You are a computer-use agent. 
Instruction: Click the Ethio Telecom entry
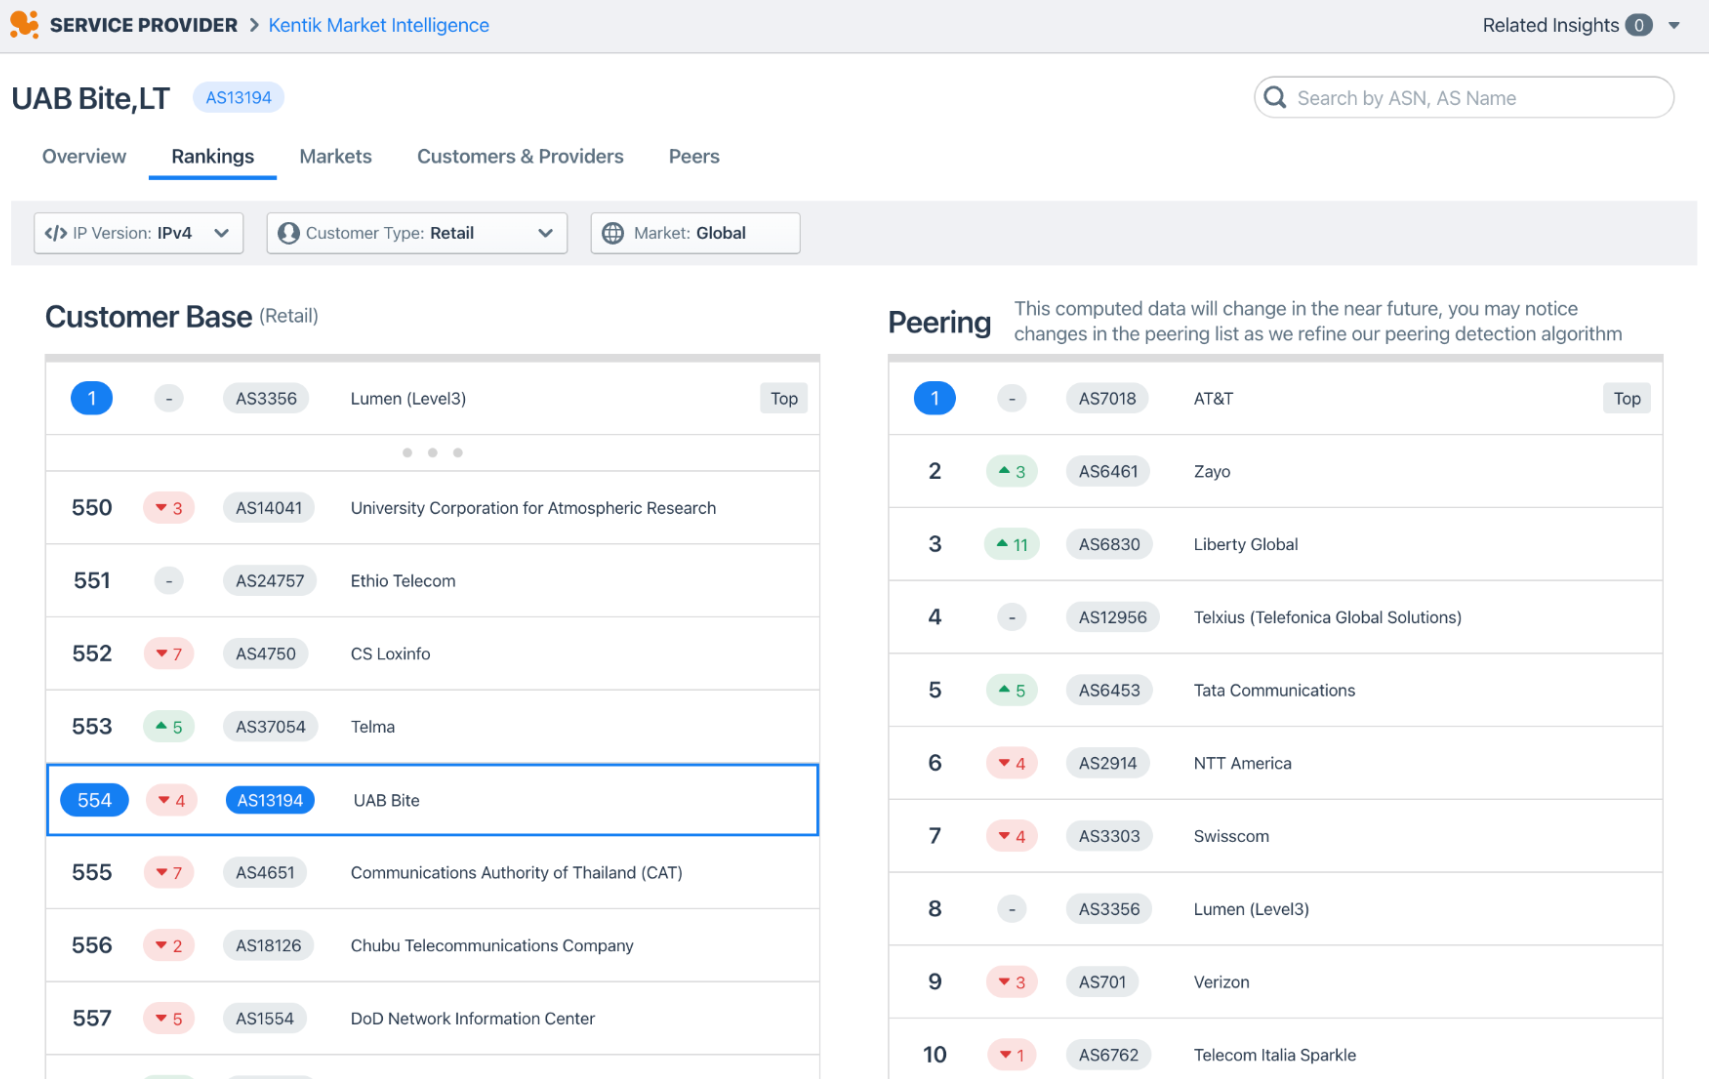(x=403, y=581)
